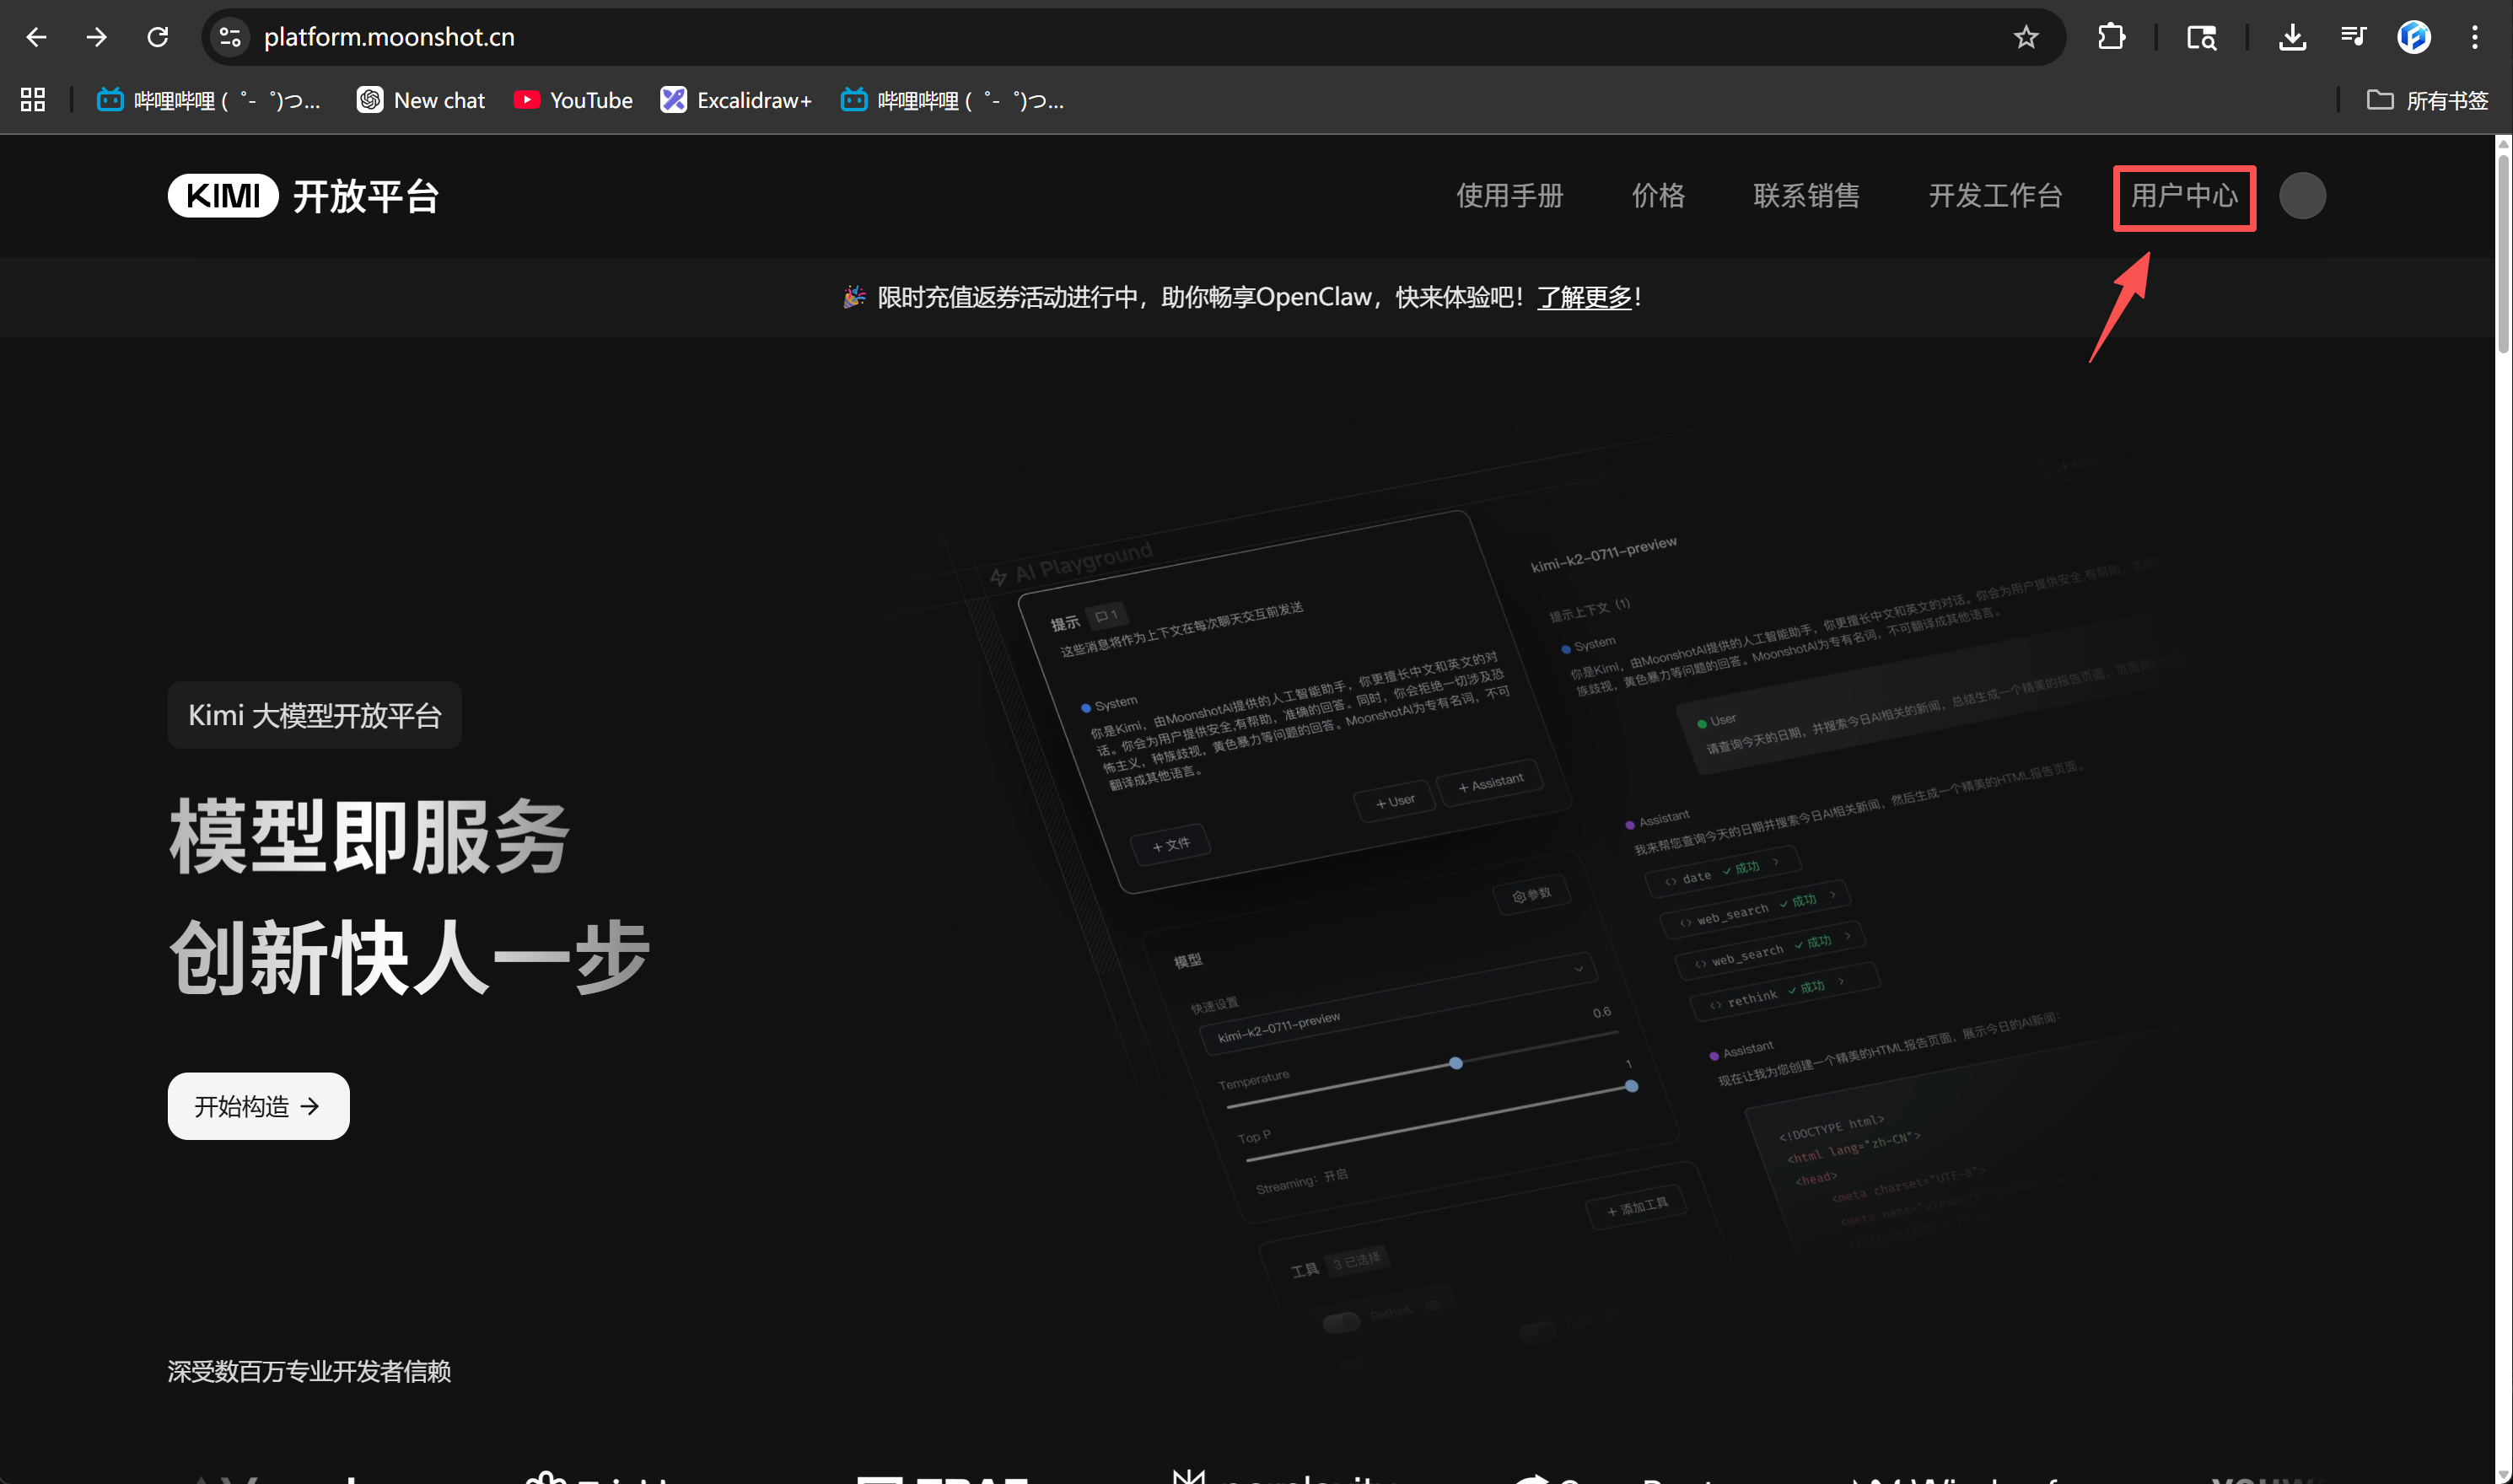2513x1484 pixels.
Task: Open the tab search icon in the toolbar
Action: [2201, 37]
